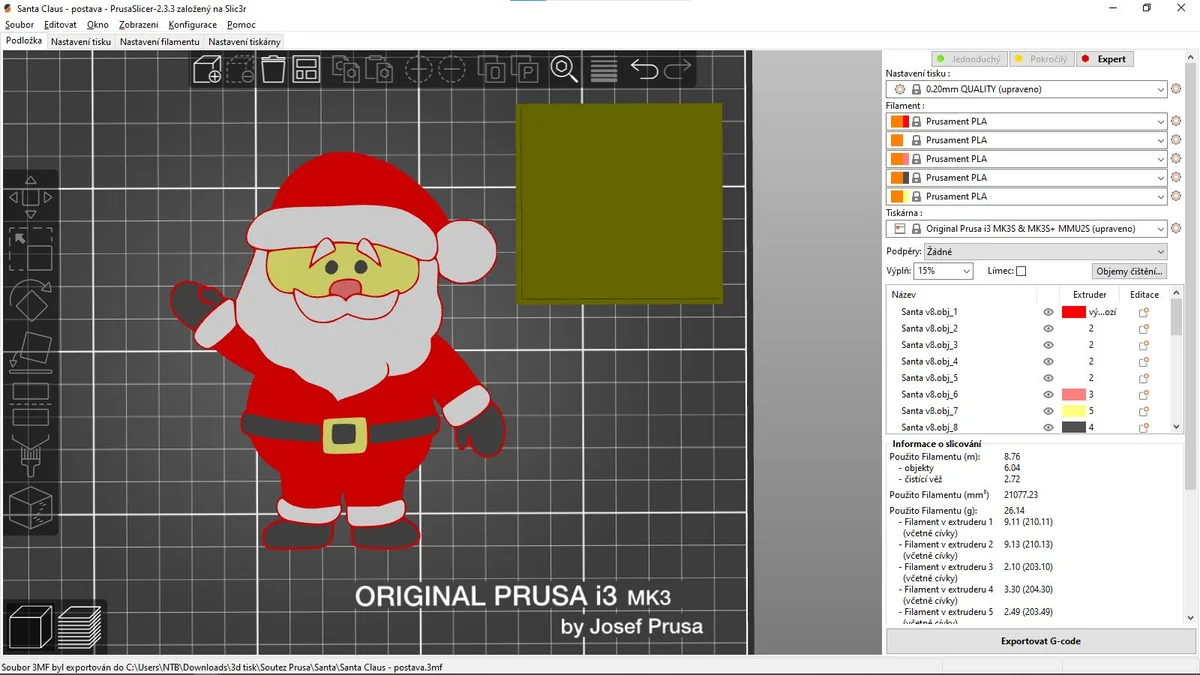Switch to Nastavení filamentu tab
Image resolution: width=1200 pixels, height=675 pixels.
160,42
